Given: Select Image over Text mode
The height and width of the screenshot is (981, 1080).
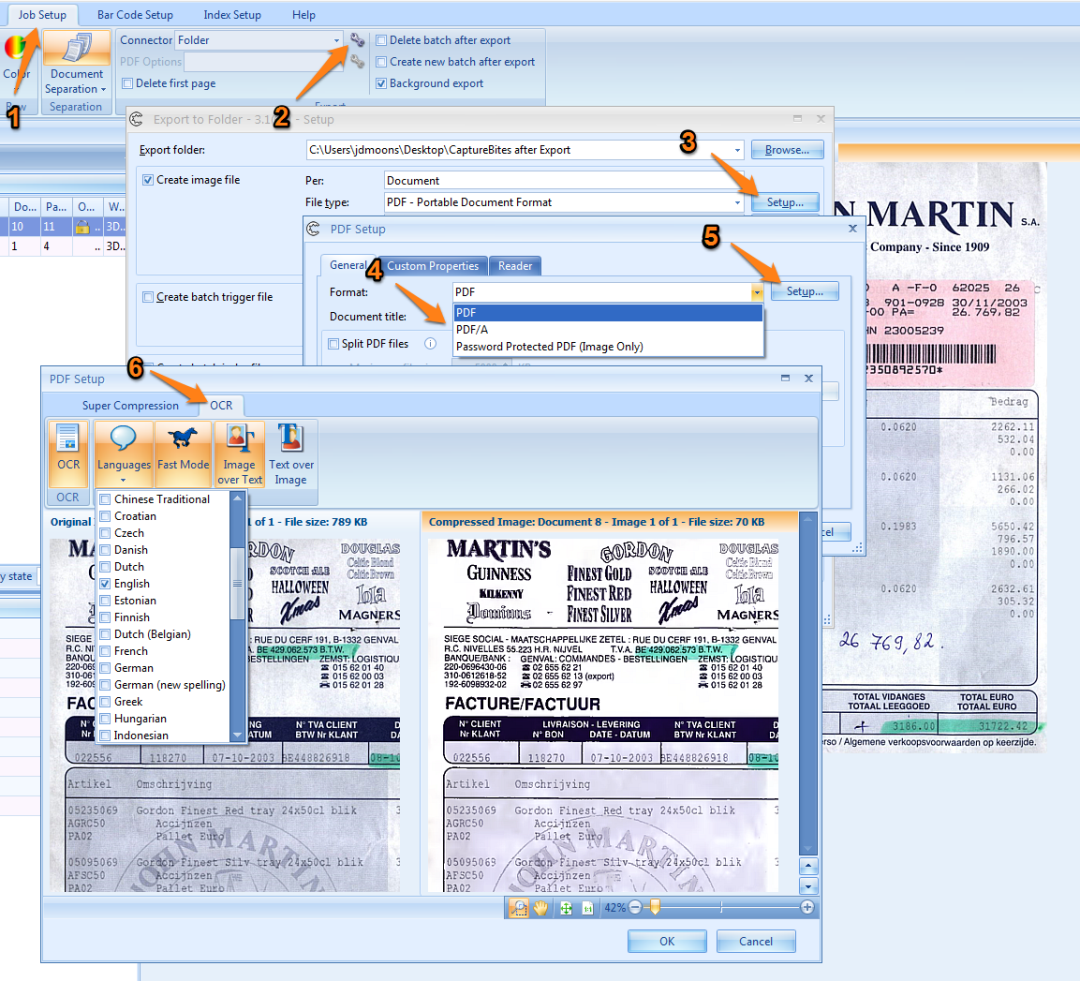Looking at the screenshot, I should click(240, 453).
